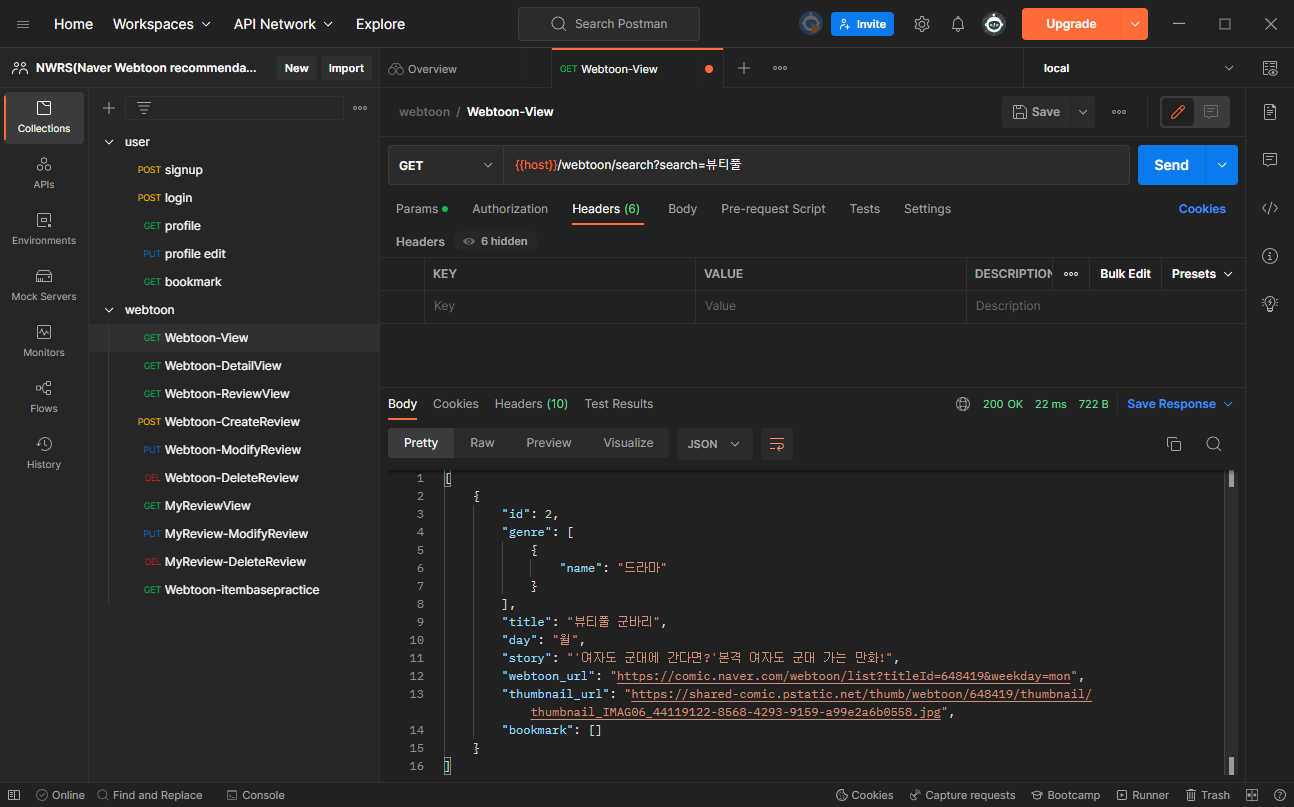Search the response with magnifier icon
1294x807 pixels.
point(1213,444)
